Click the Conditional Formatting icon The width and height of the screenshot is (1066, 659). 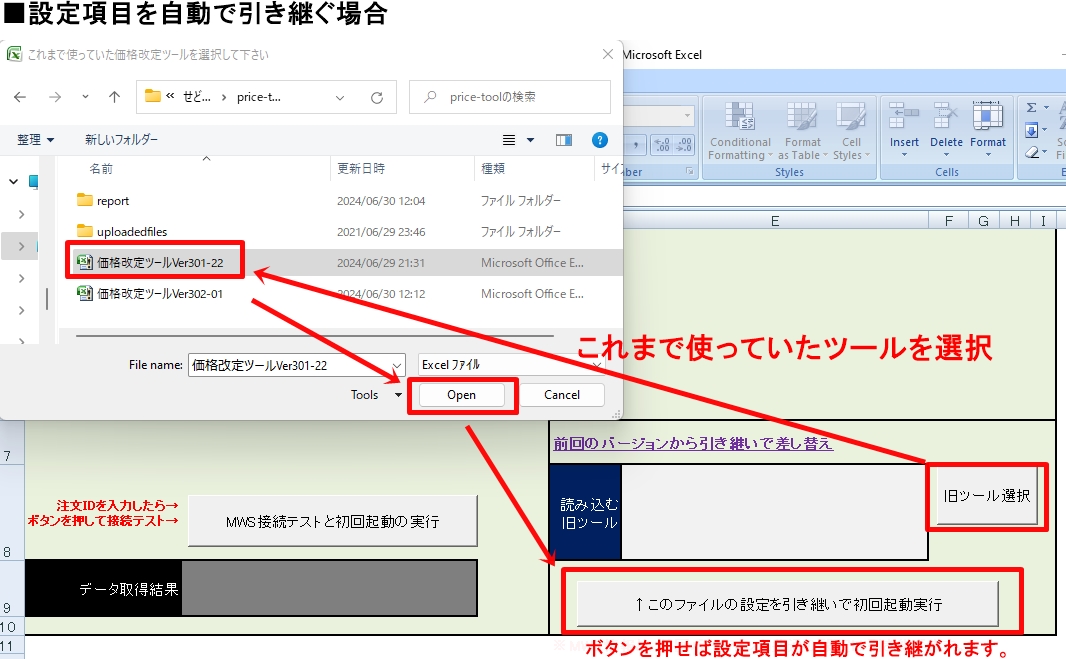click(x=740, y=120)
